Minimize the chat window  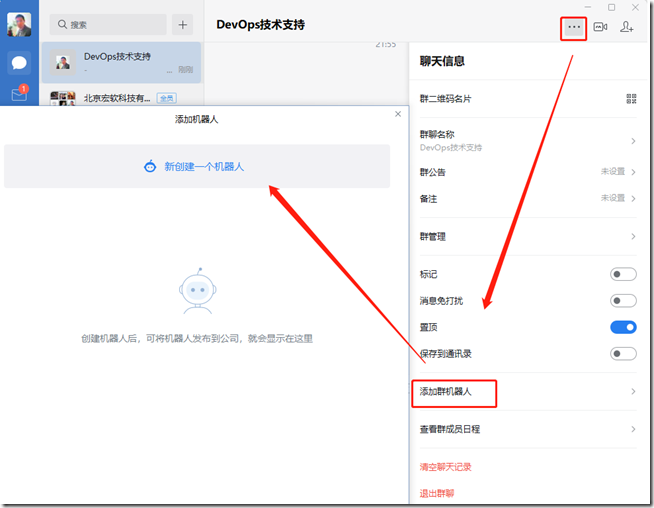588,7
